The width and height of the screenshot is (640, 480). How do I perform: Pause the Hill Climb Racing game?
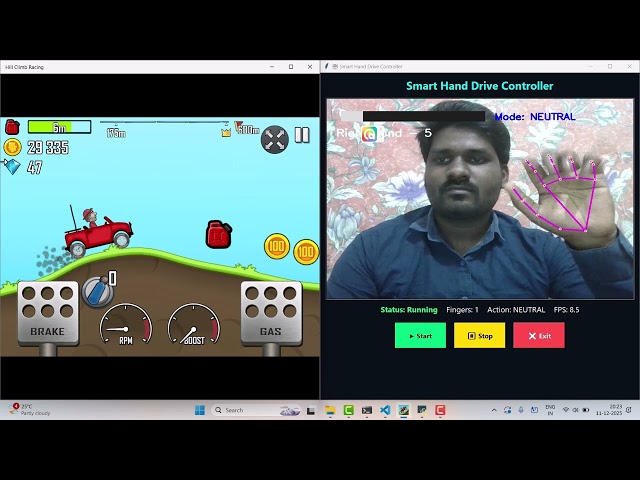[302, 135]
